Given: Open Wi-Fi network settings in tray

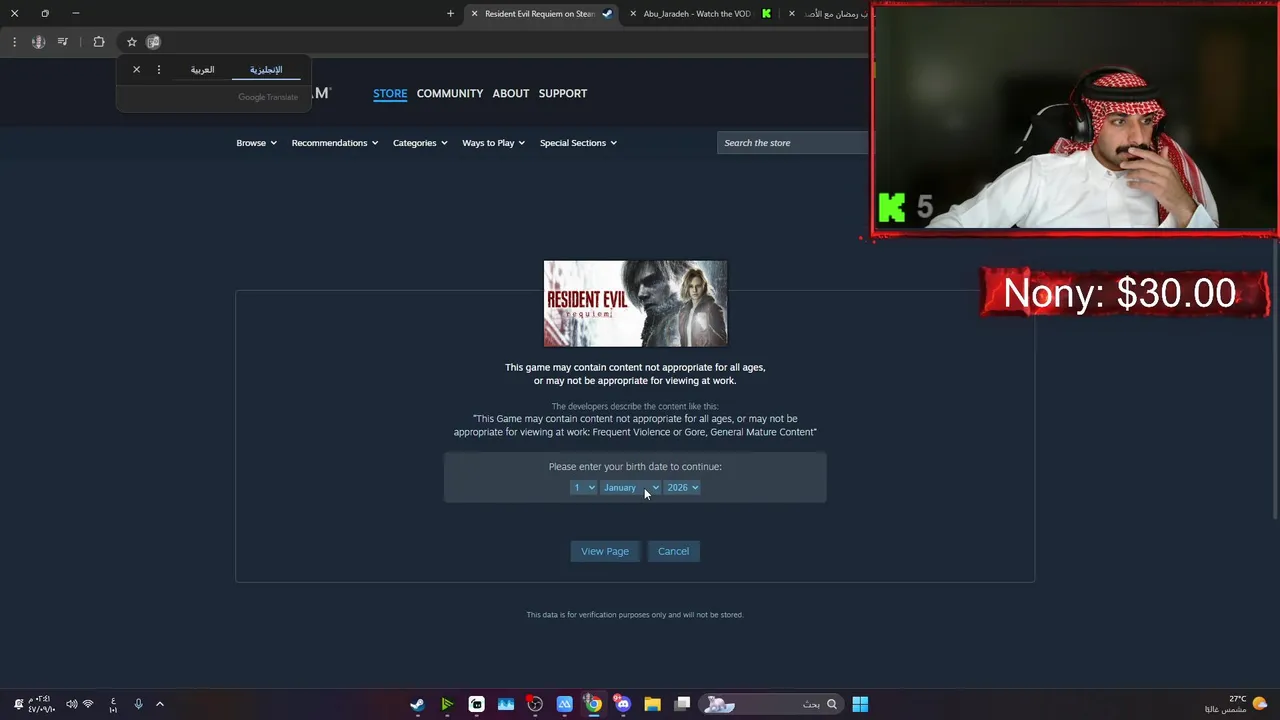Looking at the screenshot, I should pos(88,704).
